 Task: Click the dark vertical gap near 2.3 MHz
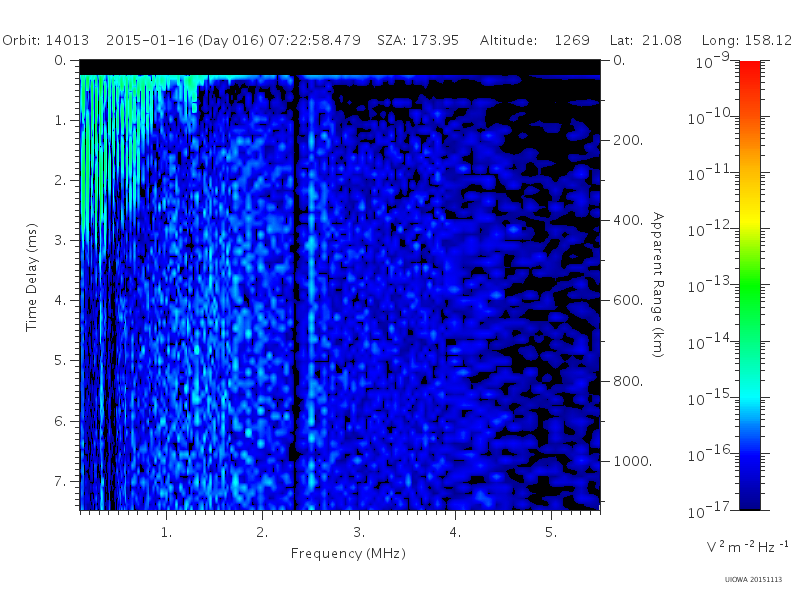point(294,293)
